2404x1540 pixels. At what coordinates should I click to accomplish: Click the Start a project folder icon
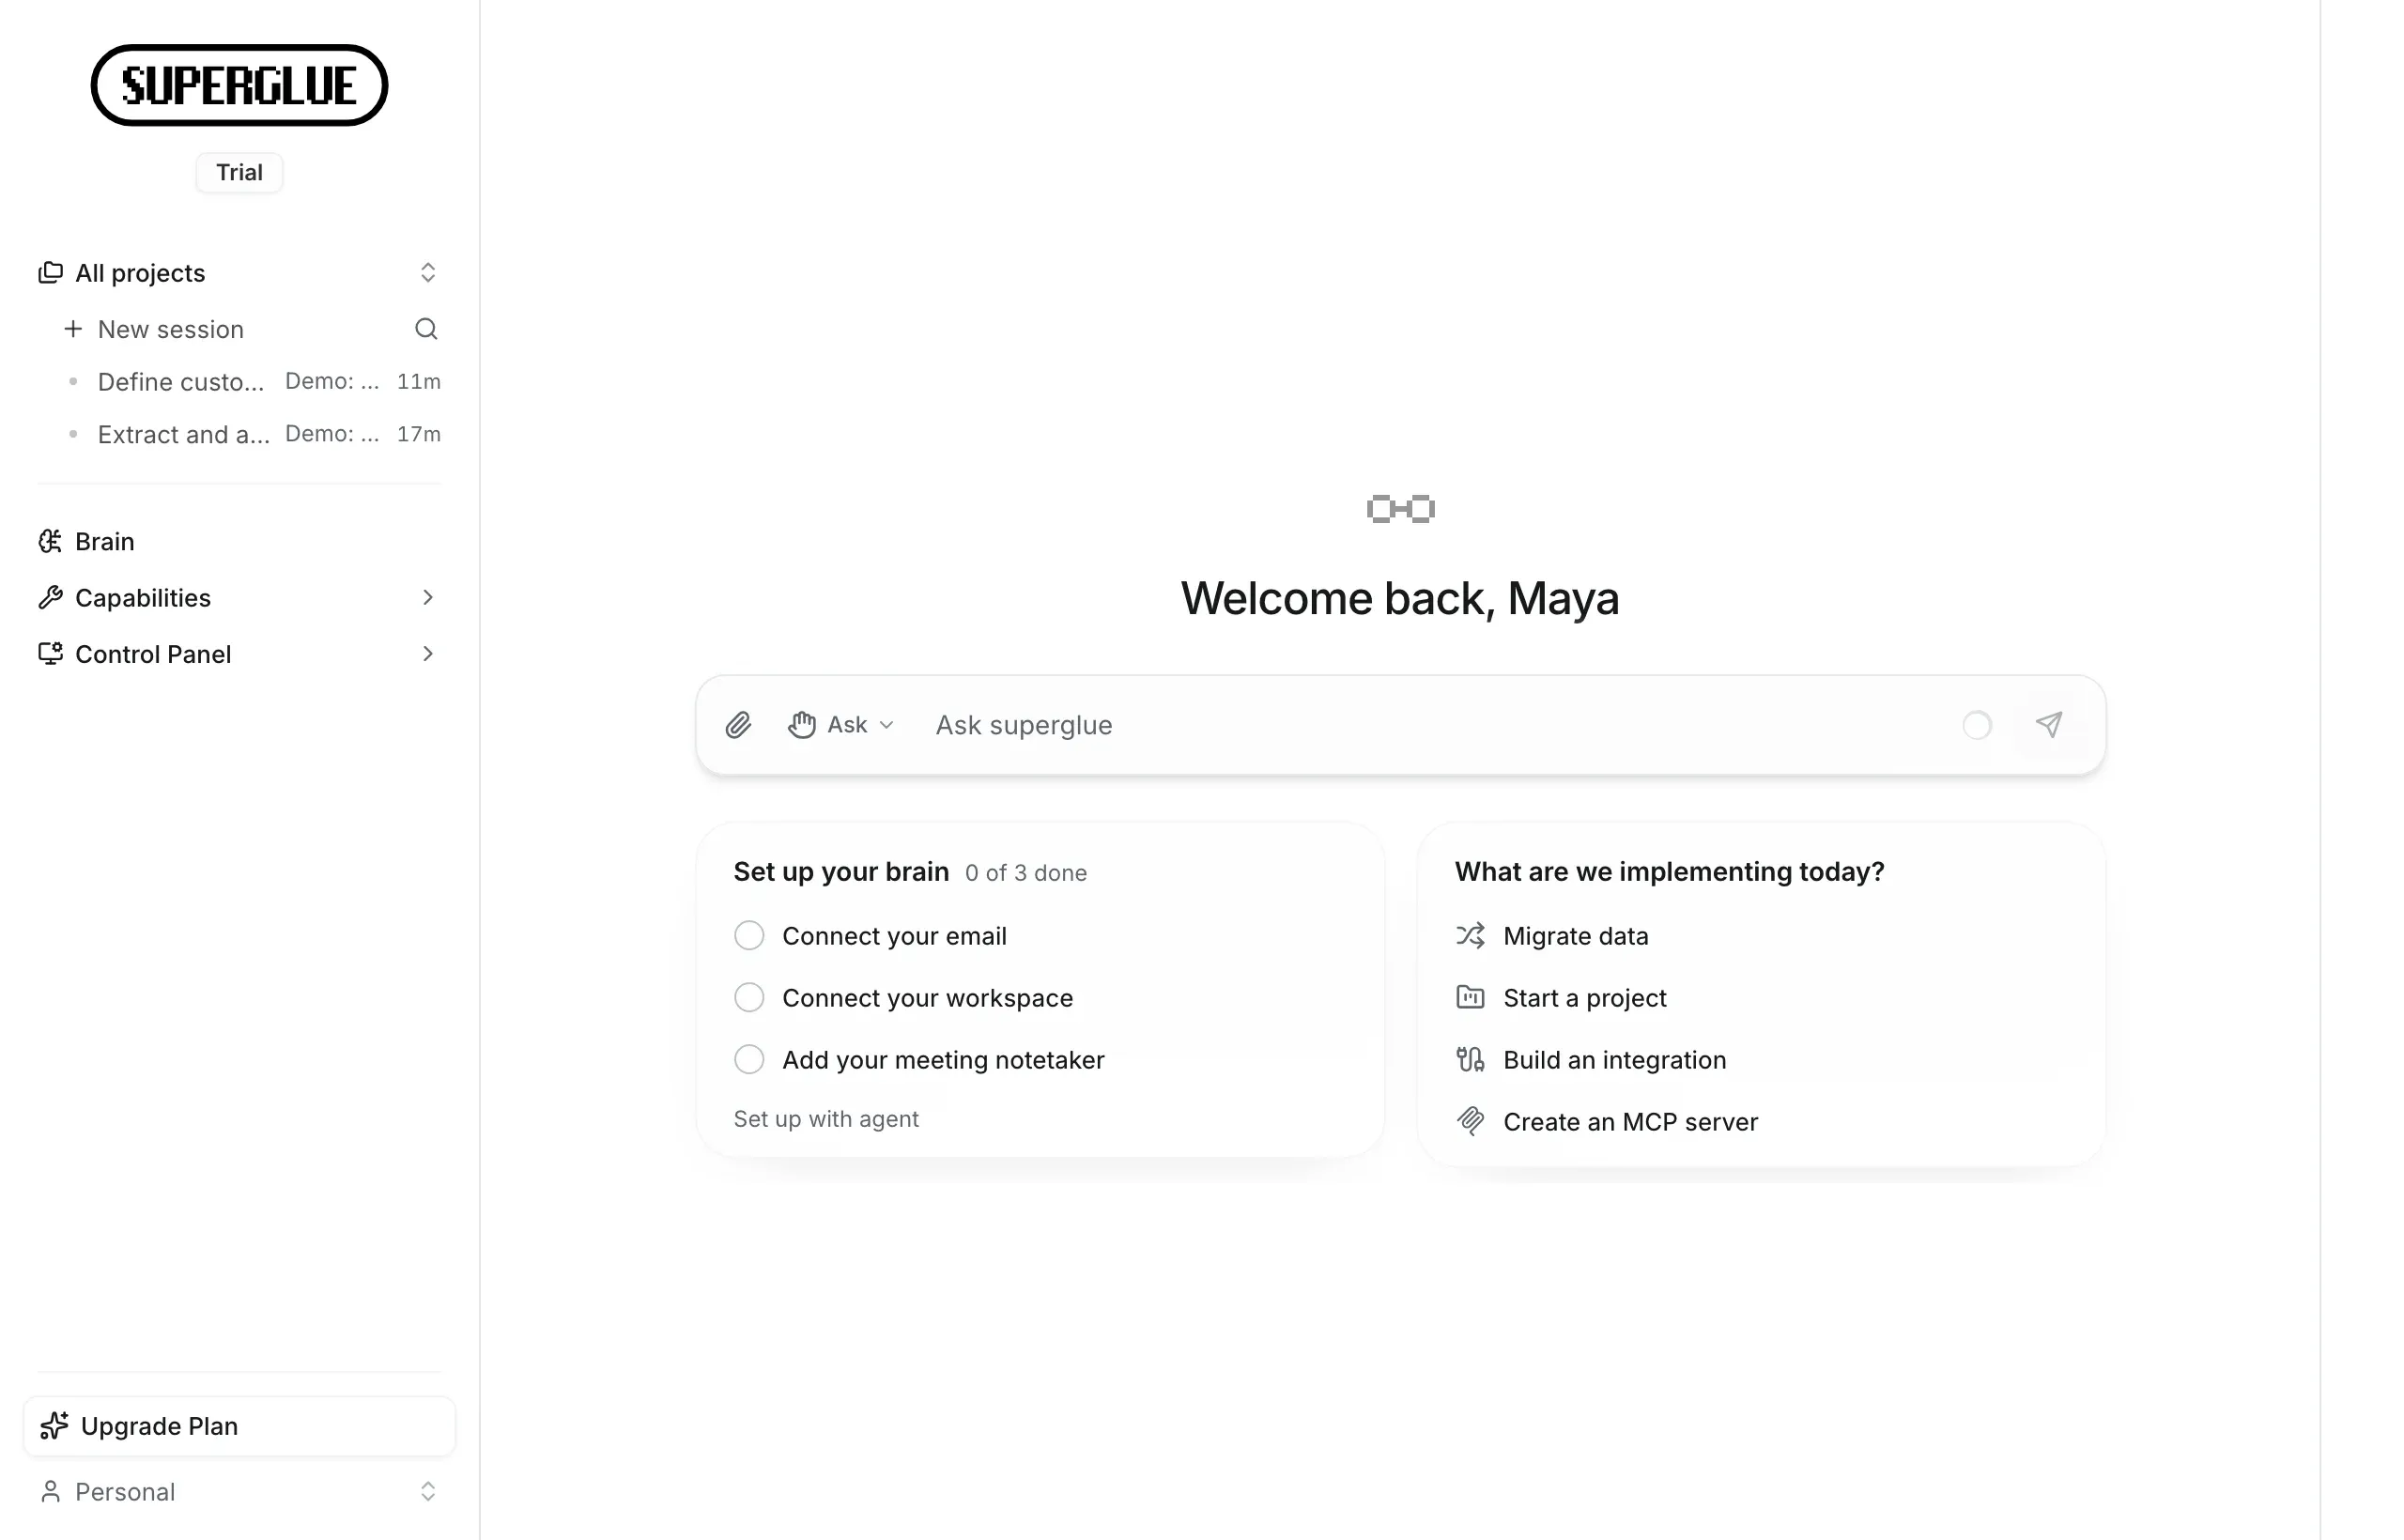[x=1470, y=998]
